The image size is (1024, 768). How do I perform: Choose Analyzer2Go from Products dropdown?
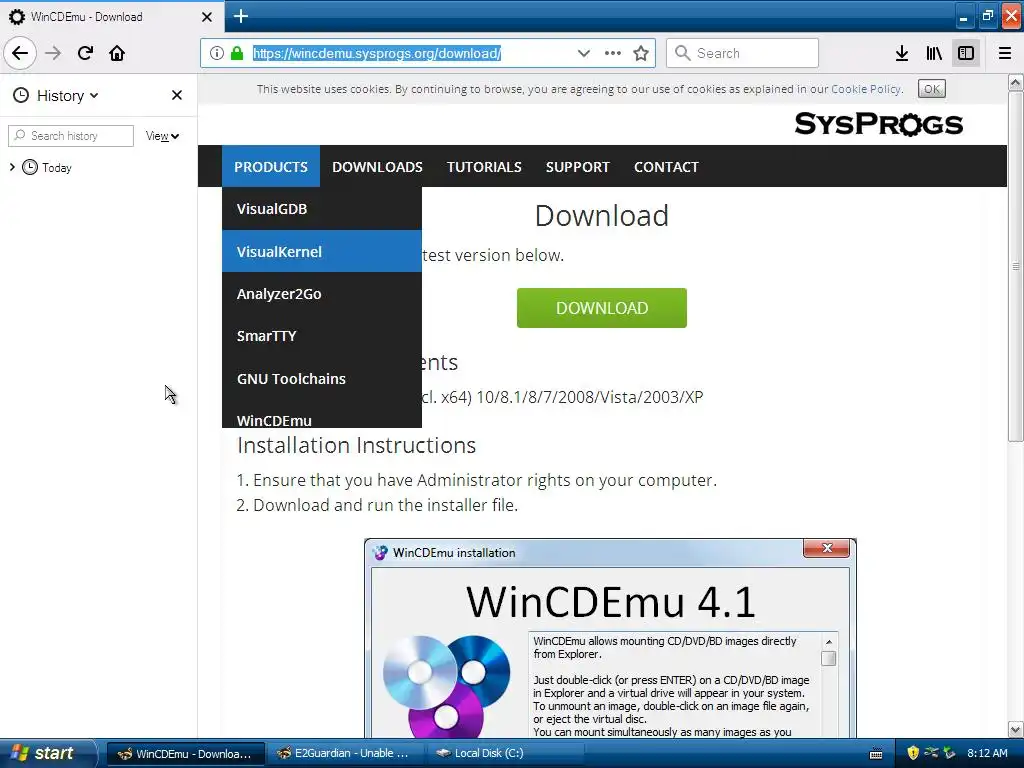point(322,294)
